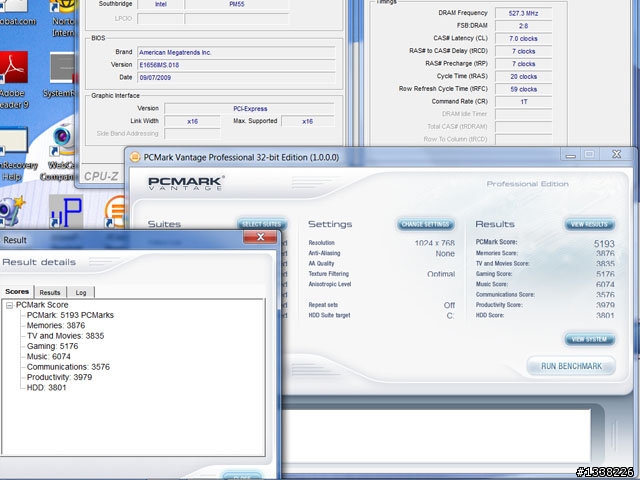Maximize the PCMark Vantage window
This screenshot has width=640, height=480.
[589, 154]
